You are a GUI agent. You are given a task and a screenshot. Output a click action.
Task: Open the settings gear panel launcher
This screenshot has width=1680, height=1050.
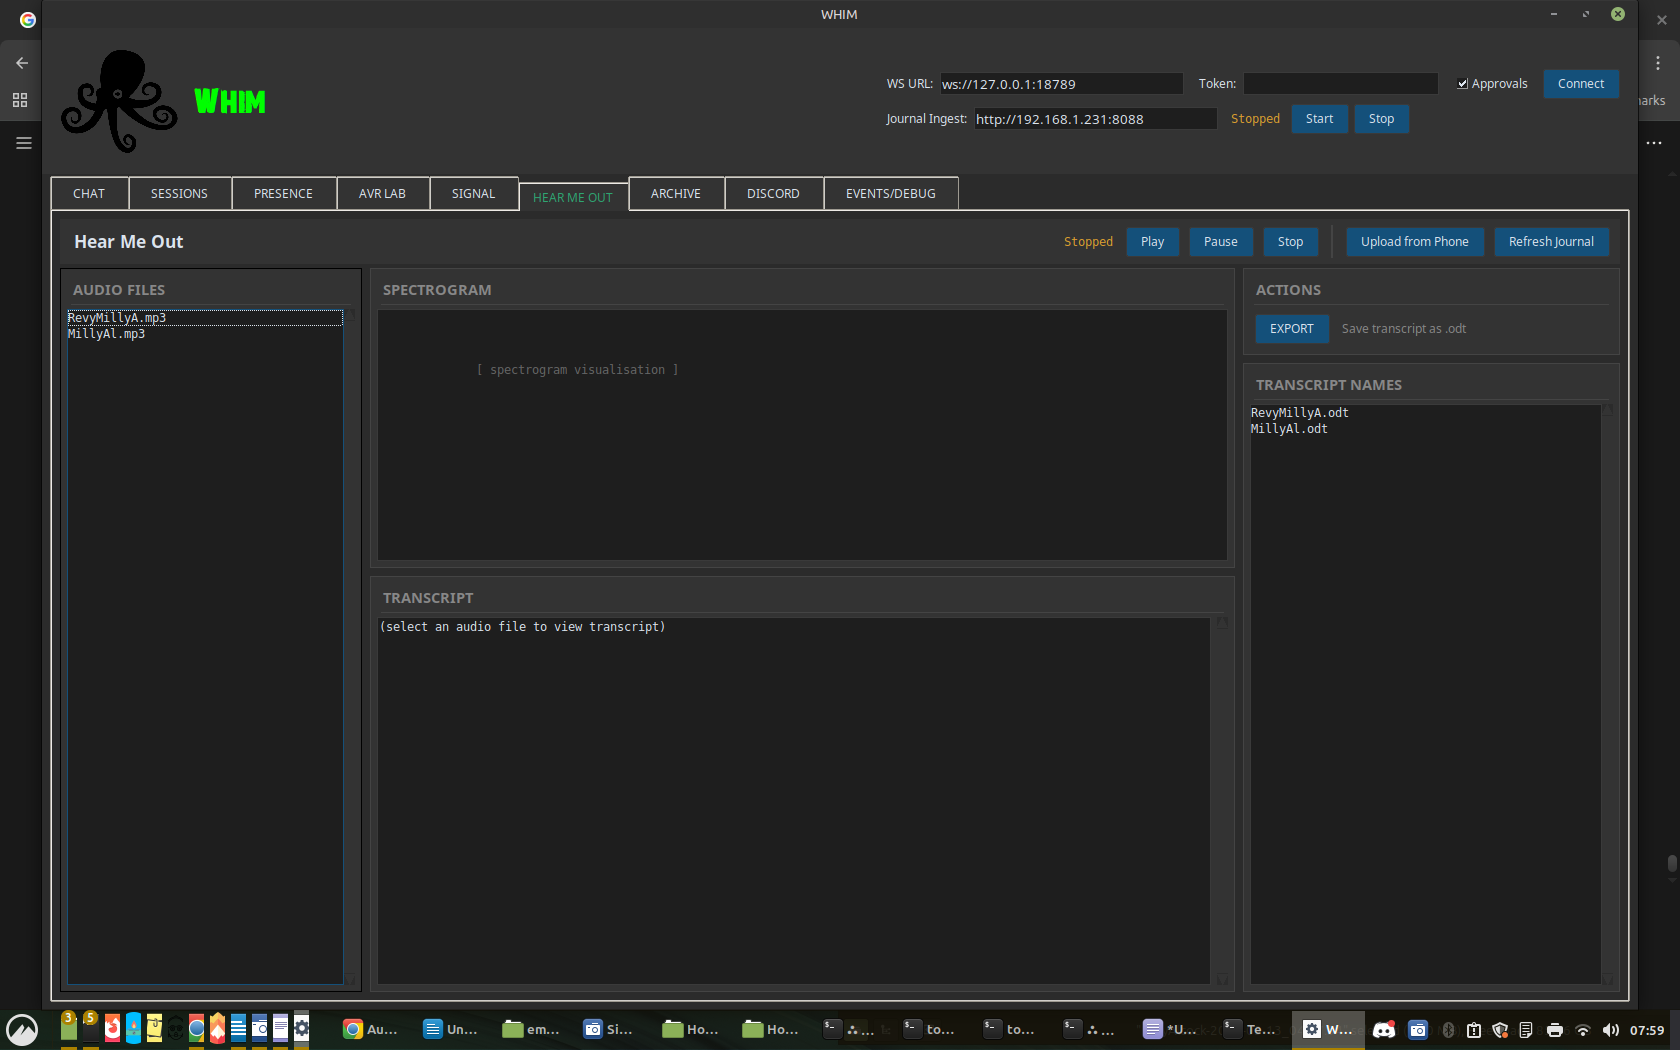tap(301, 1028)
